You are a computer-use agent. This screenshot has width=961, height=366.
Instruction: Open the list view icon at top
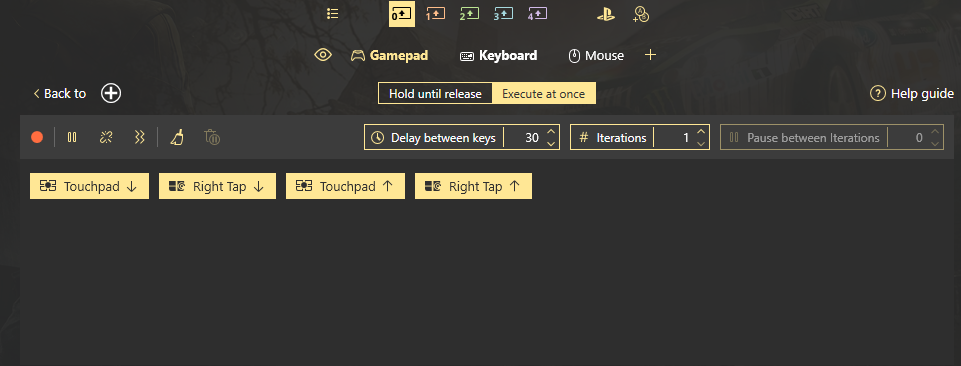(x=333, y=13)
